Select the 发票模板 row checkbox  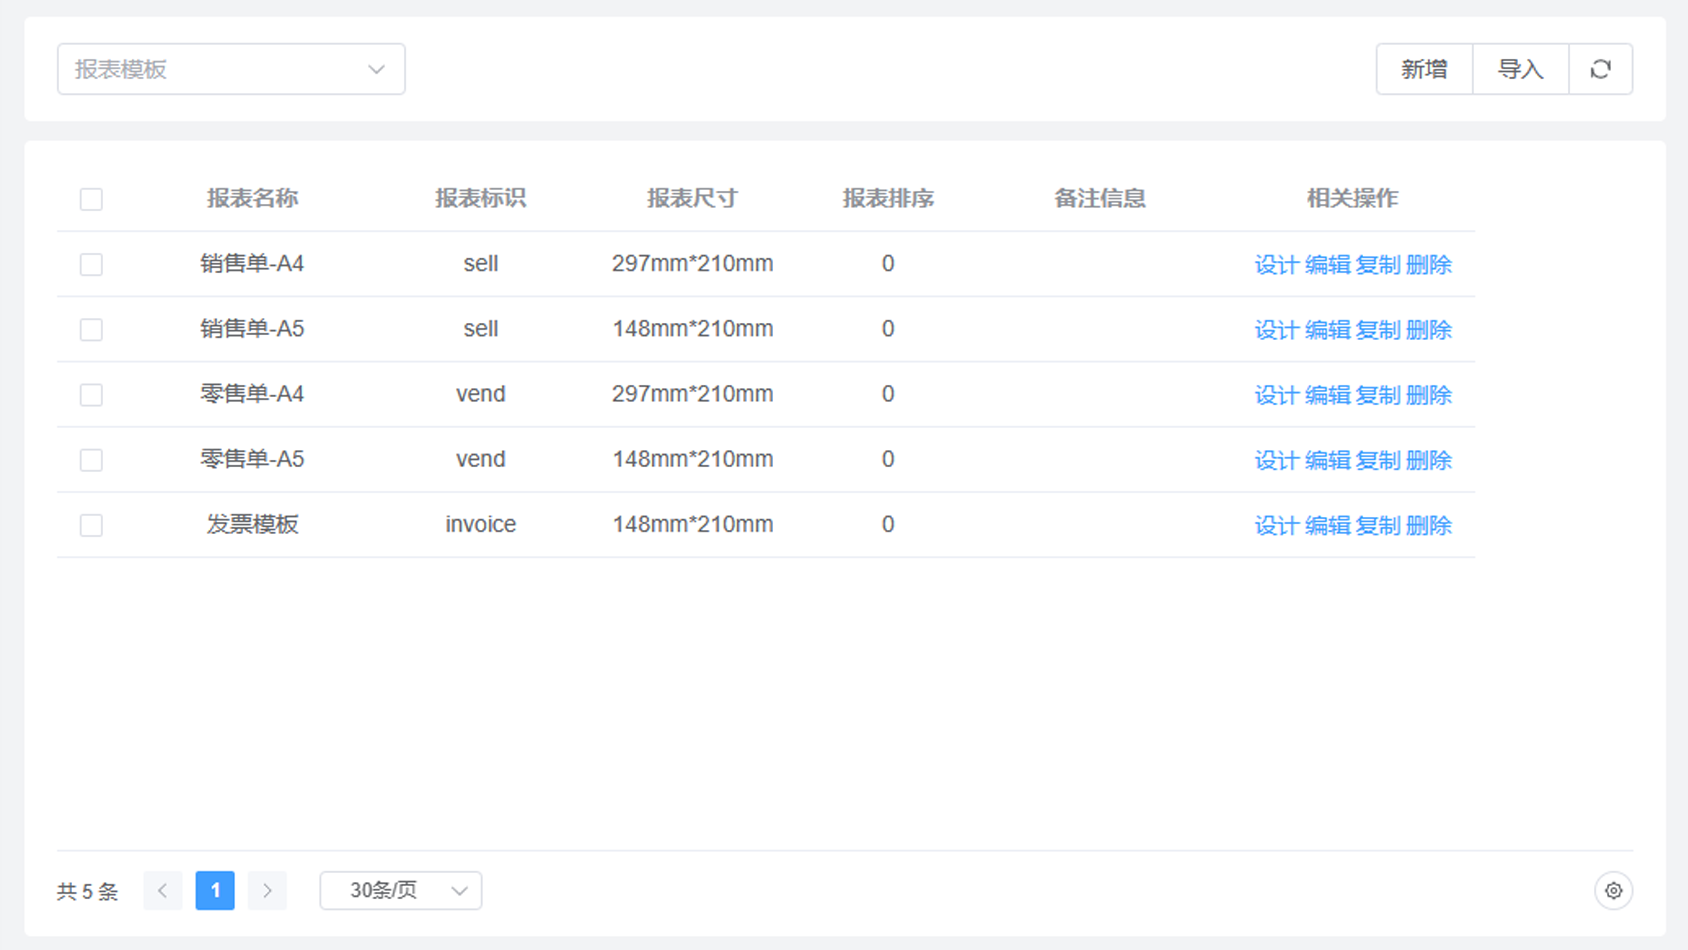tap(91, 525)
